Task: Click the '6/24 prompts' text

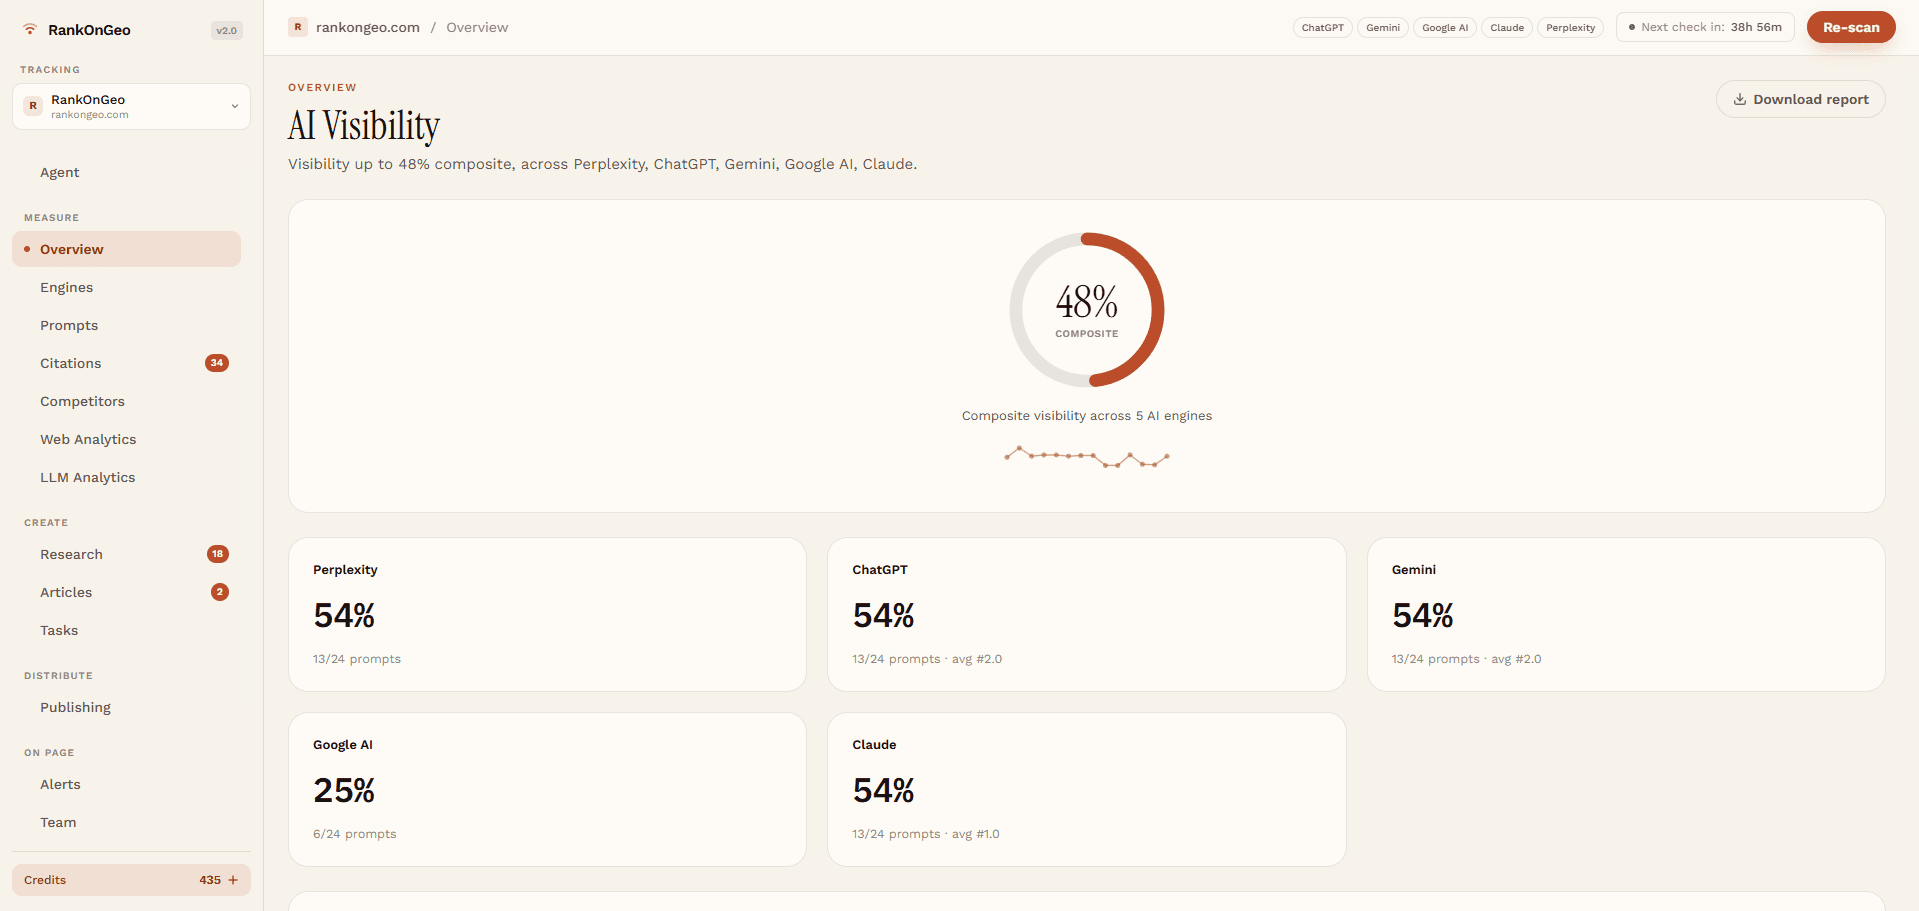Action: coord(355,834)
